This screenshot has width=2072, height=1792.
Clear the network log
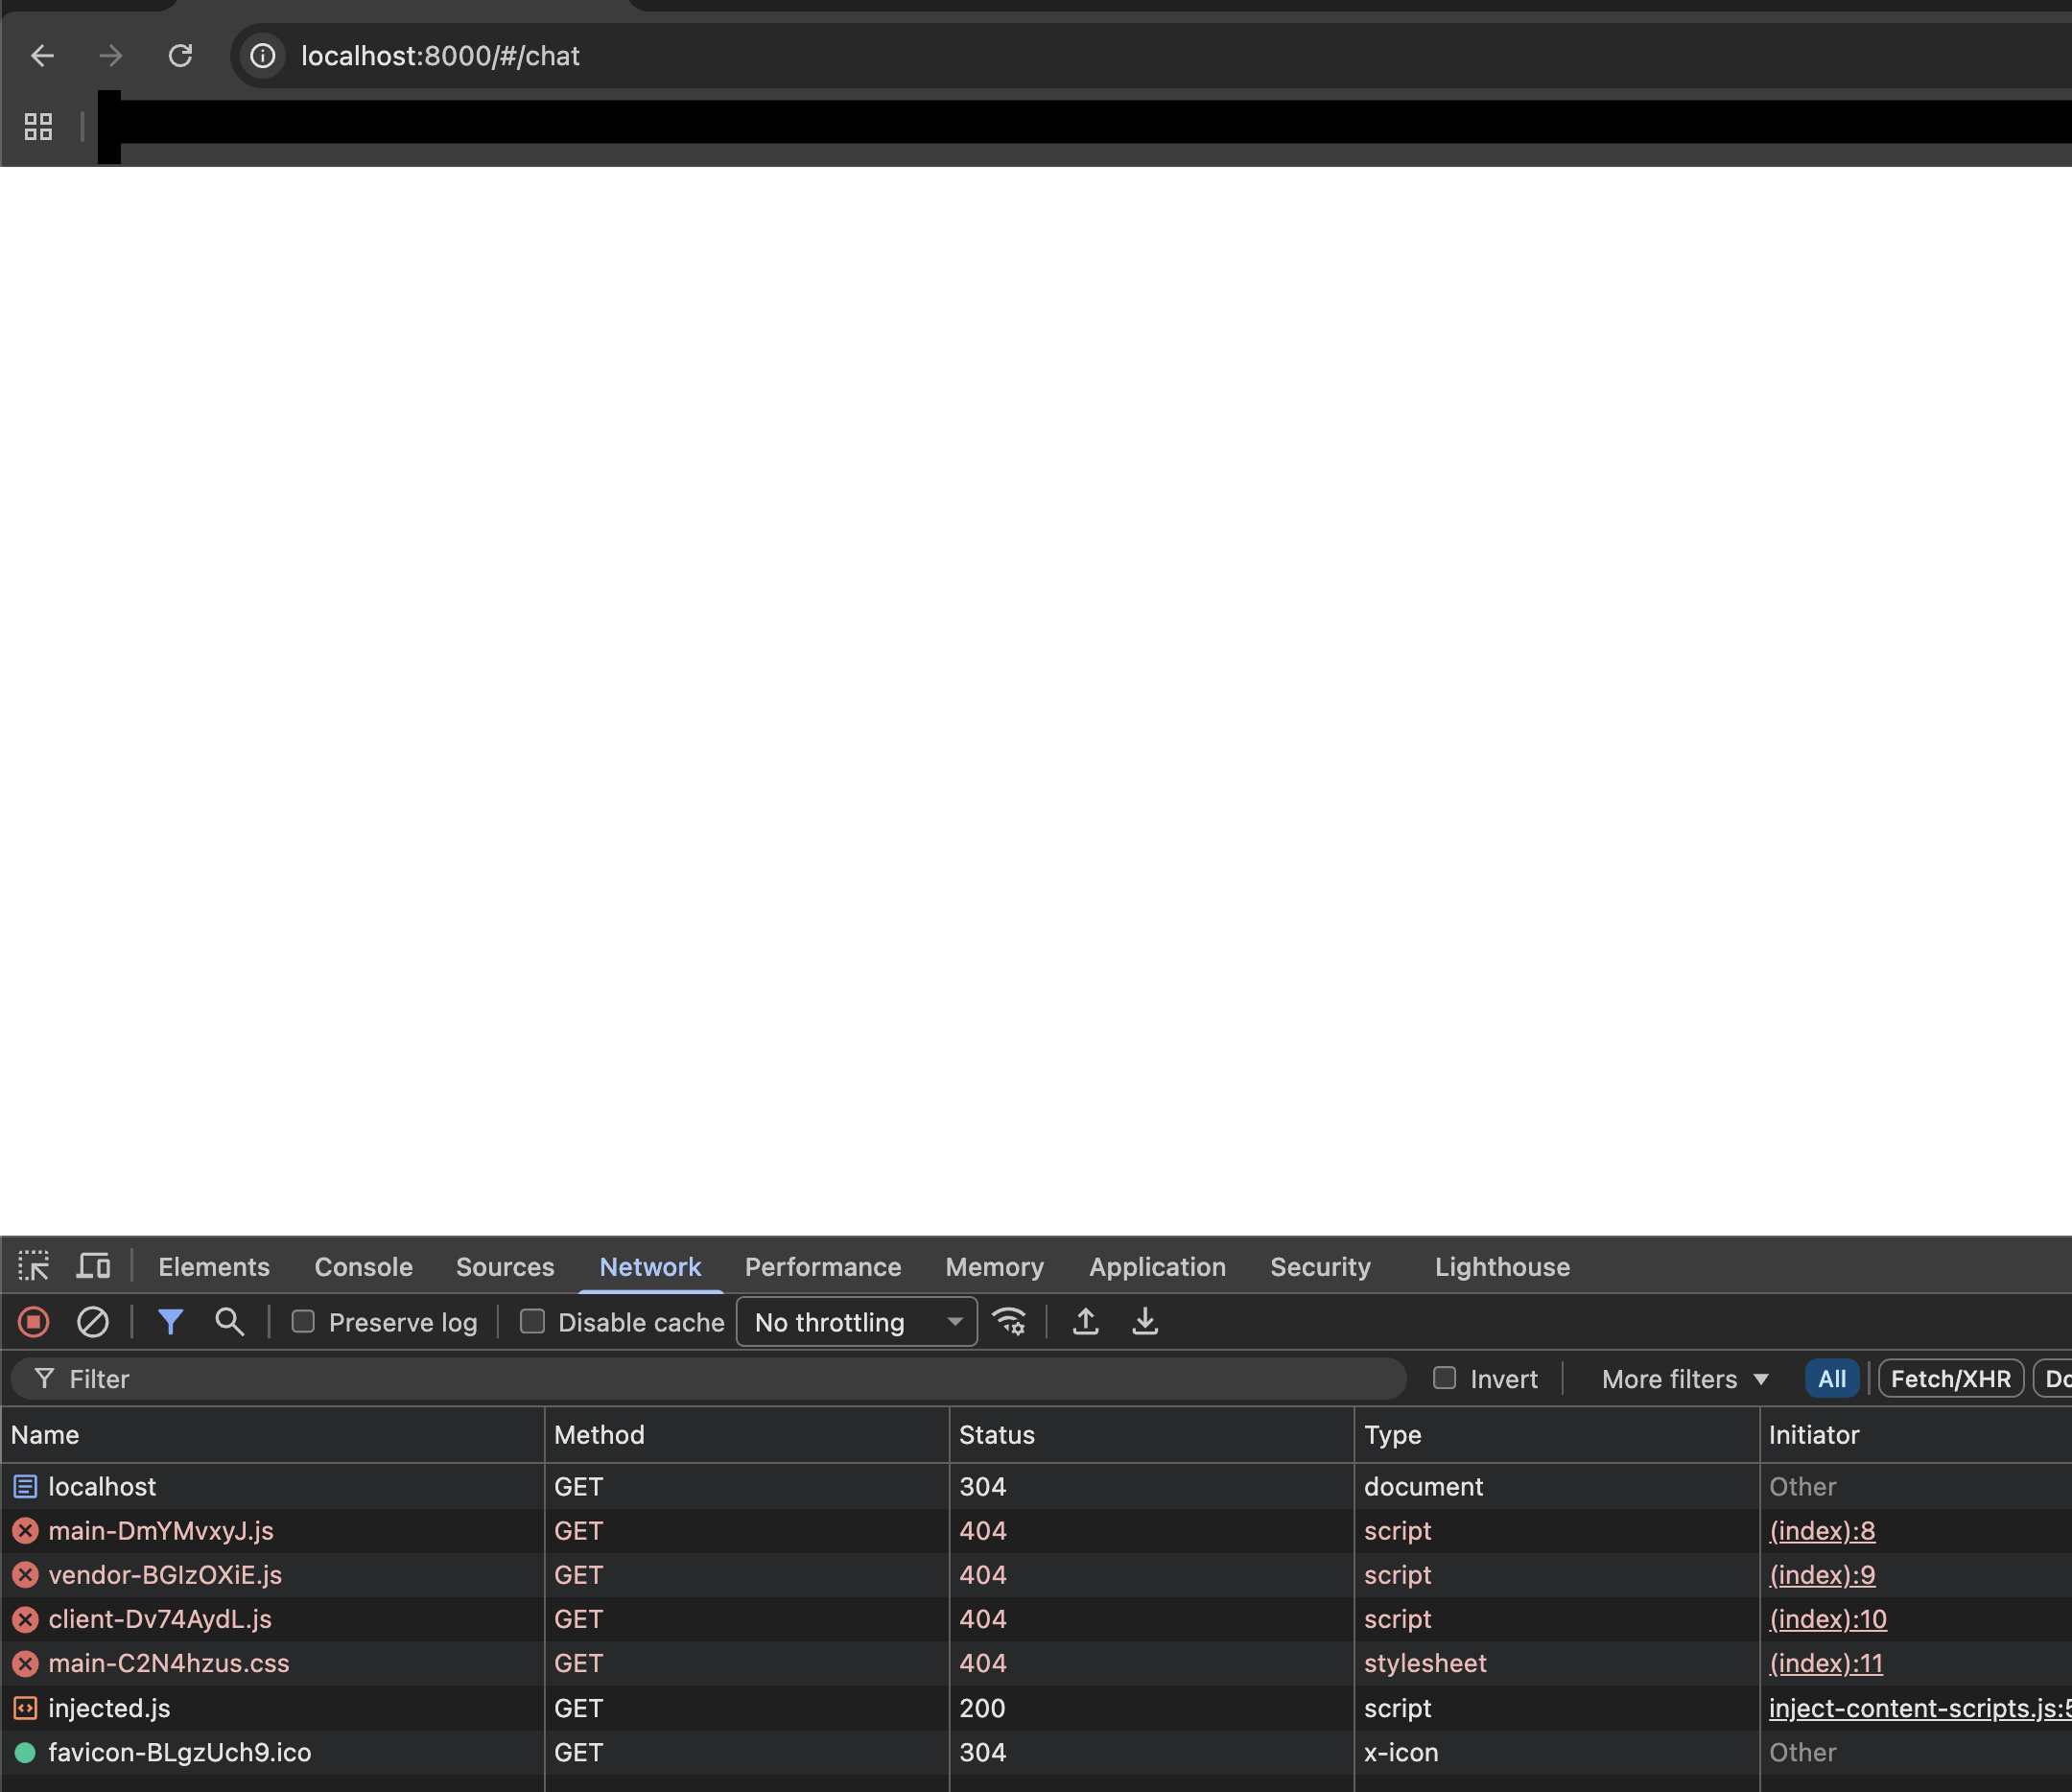click(x=93, y=1322)
